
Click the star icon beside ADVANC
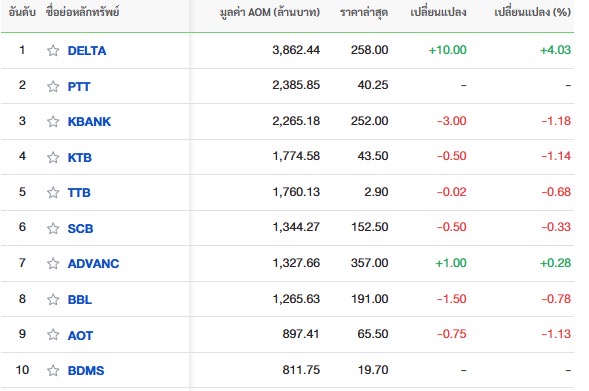point(53,263)
